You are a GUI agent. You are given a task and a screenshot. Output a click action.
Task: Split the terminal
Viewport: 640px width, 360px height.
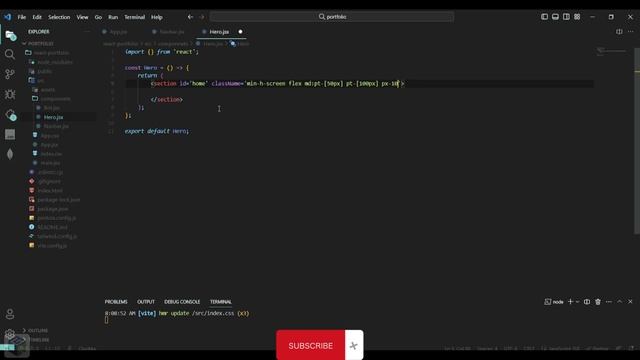click(x=587, y=302)
